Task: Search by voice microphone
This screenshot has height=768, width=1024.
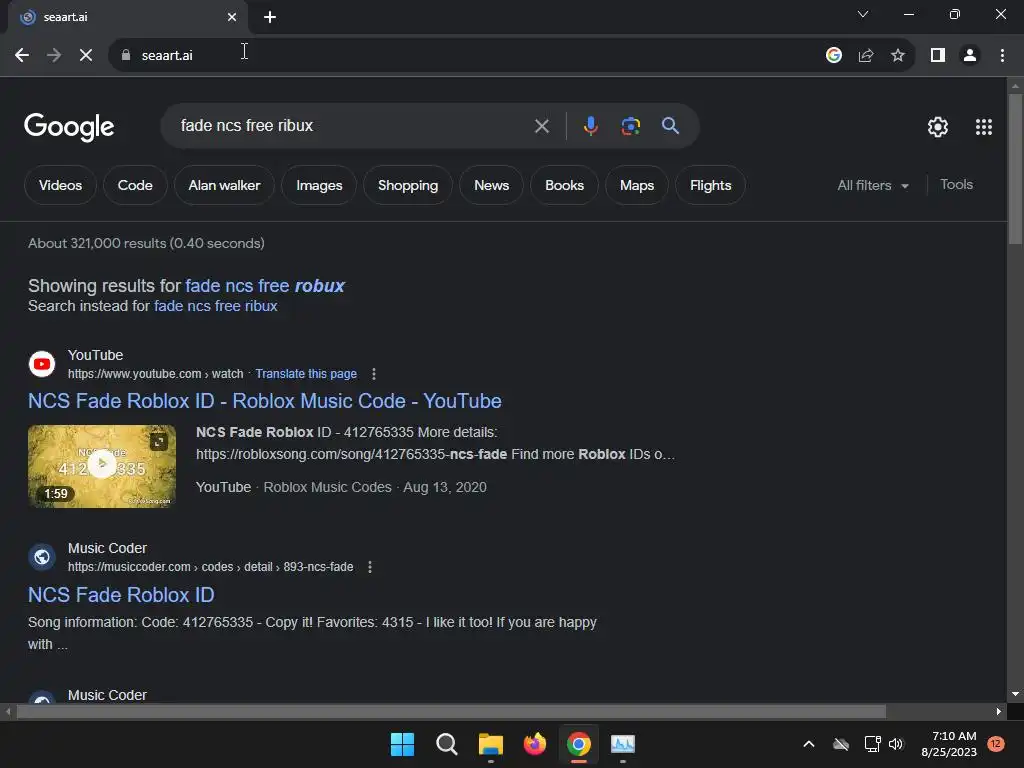Action: tap(590, 126)
